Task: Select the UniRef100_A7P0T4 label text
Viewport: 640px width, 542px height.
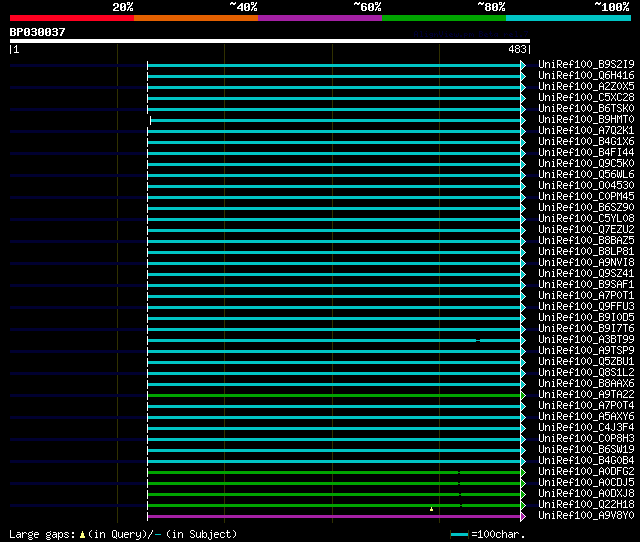Action: pyautogui.click(x=586, y=406)
